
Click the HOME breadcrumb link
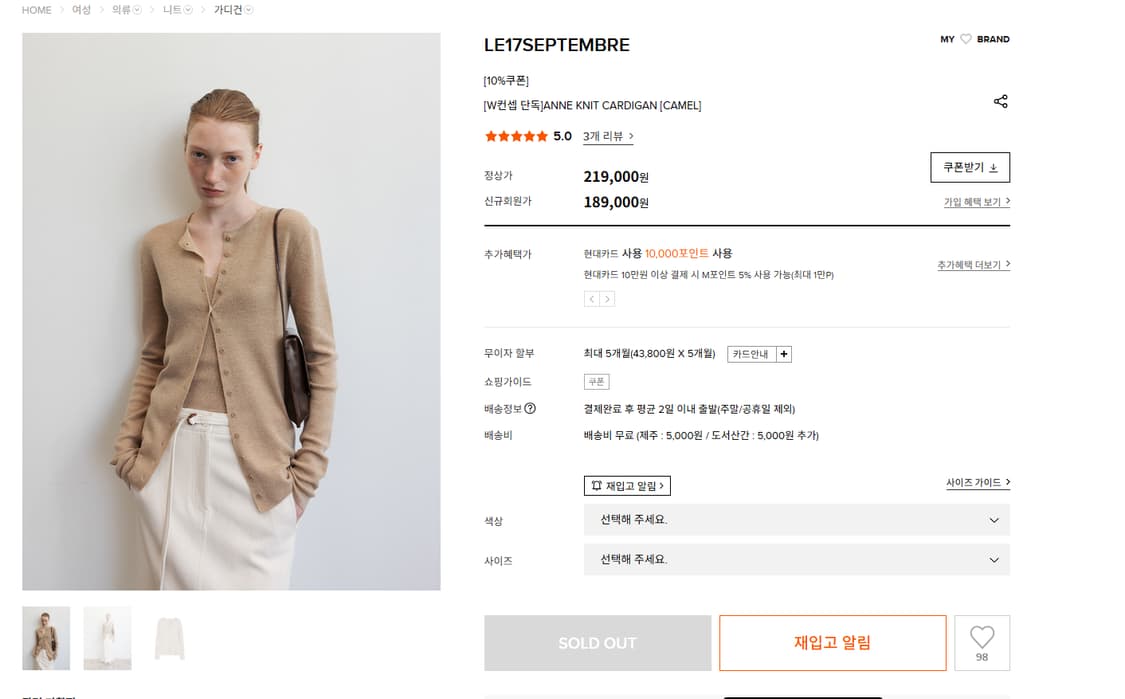[36, 10]
